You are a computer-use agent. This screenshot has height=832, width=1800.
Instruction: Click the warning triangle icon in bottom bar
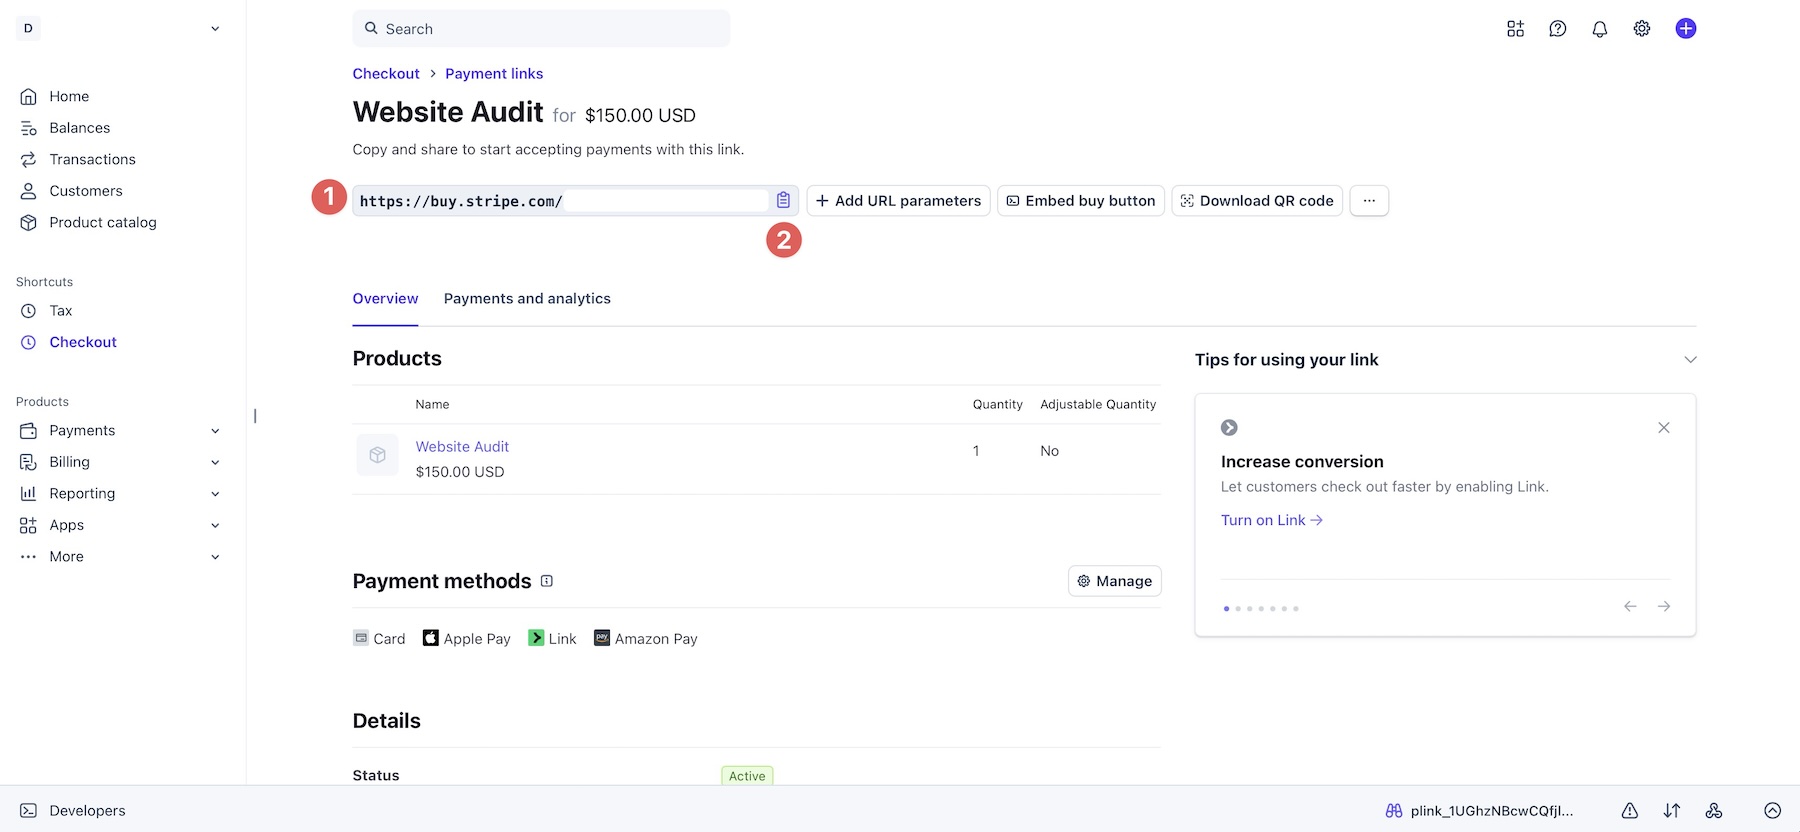point(1630,811)
